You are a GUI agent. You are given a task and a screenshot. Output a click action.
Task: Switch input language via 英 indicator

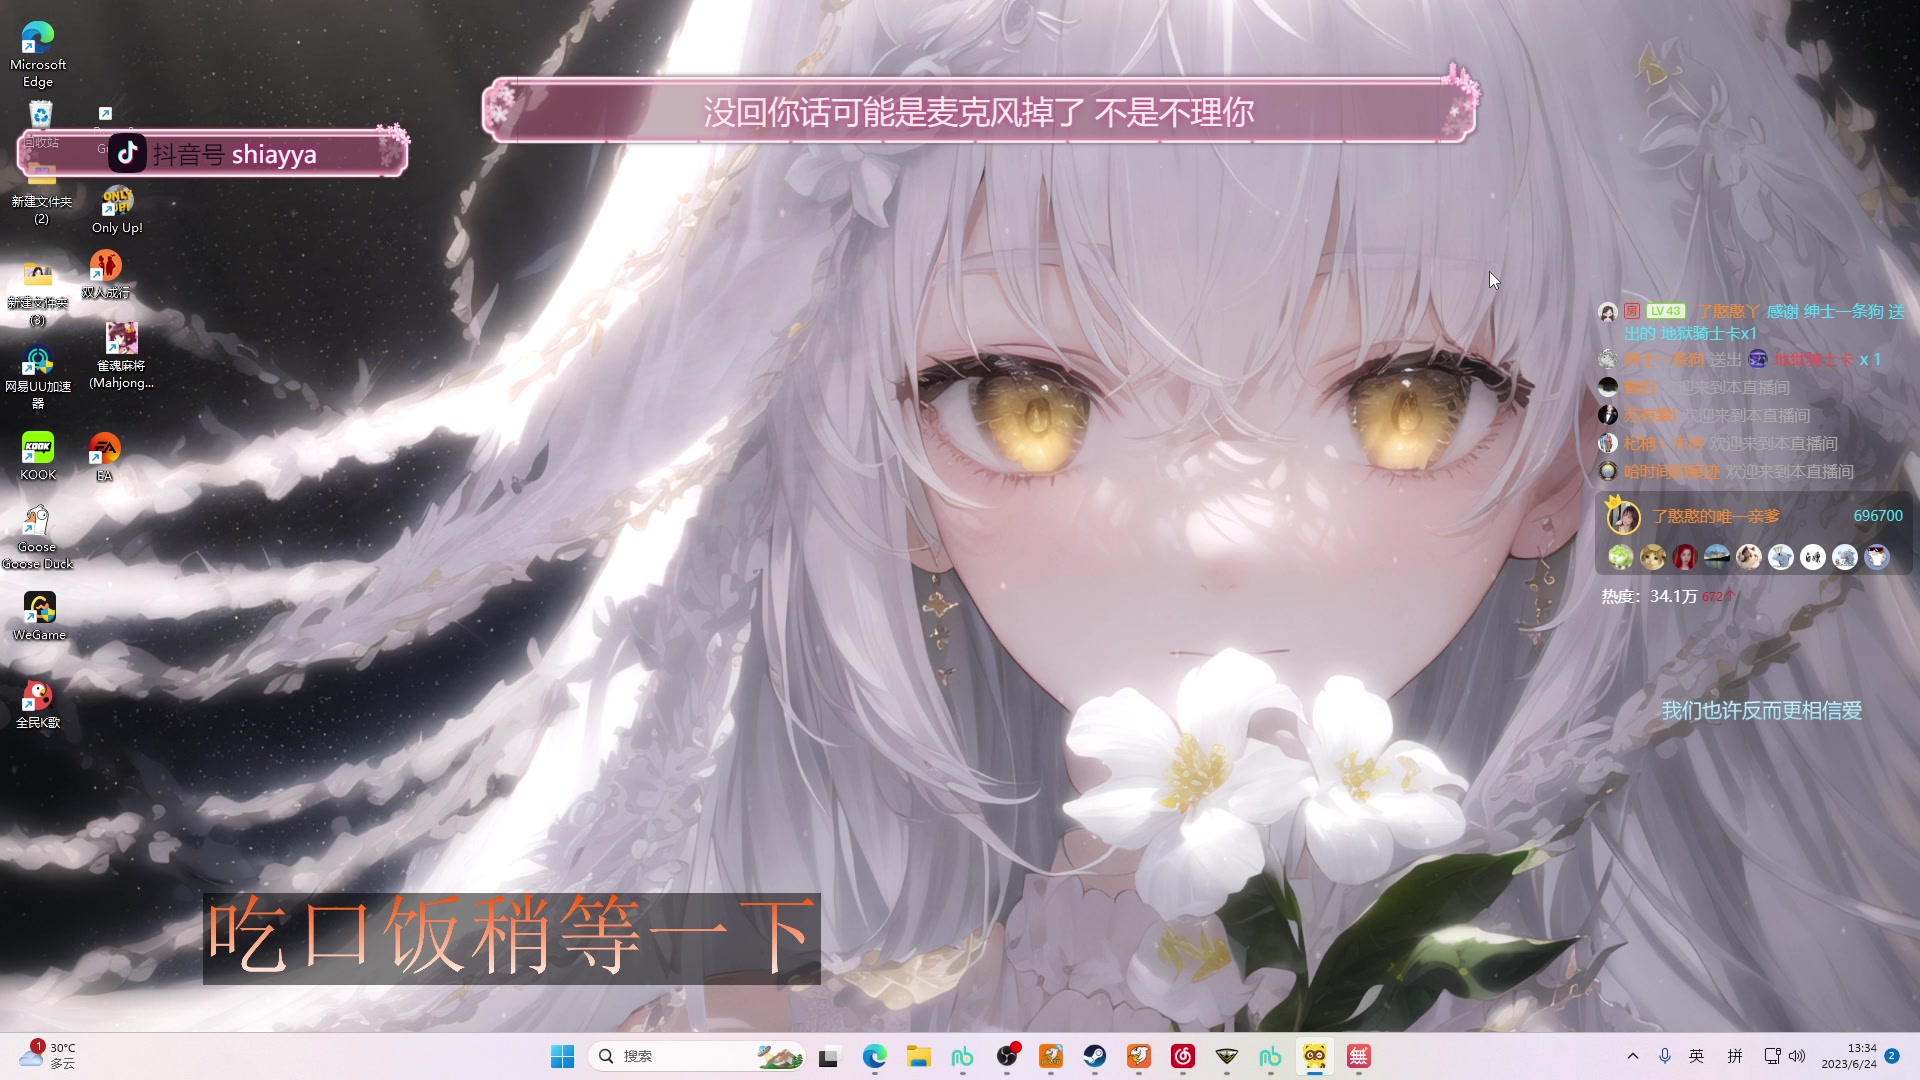click(x=1697, y=1056)
